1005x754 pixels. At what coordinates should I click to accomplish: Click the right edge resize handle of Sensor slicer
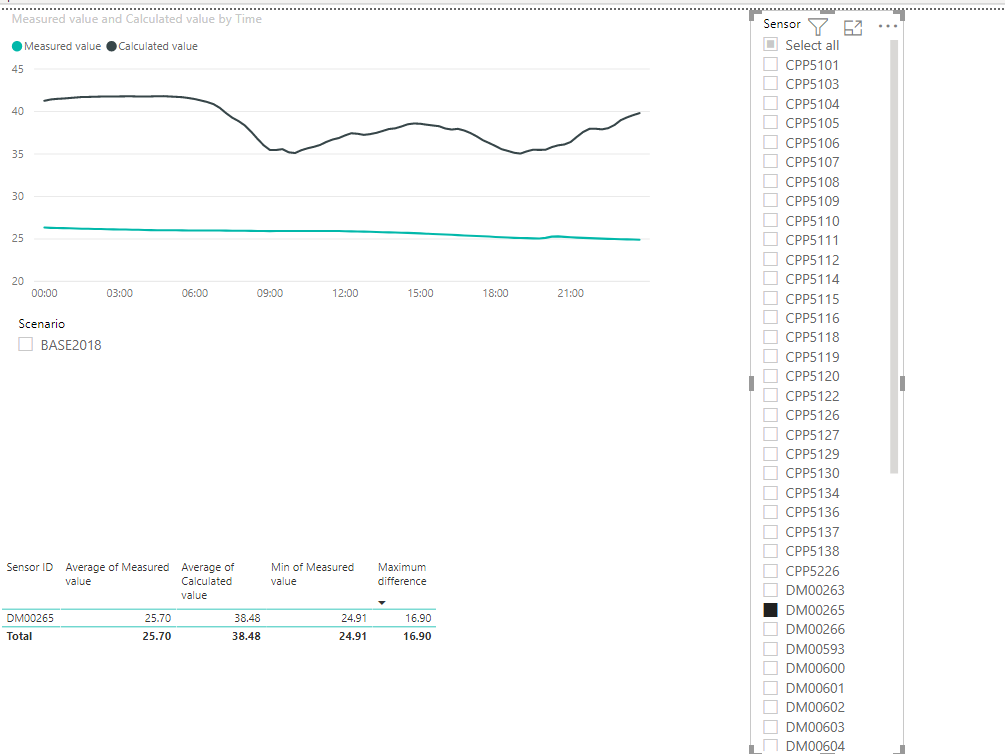(x=902, y=383)
